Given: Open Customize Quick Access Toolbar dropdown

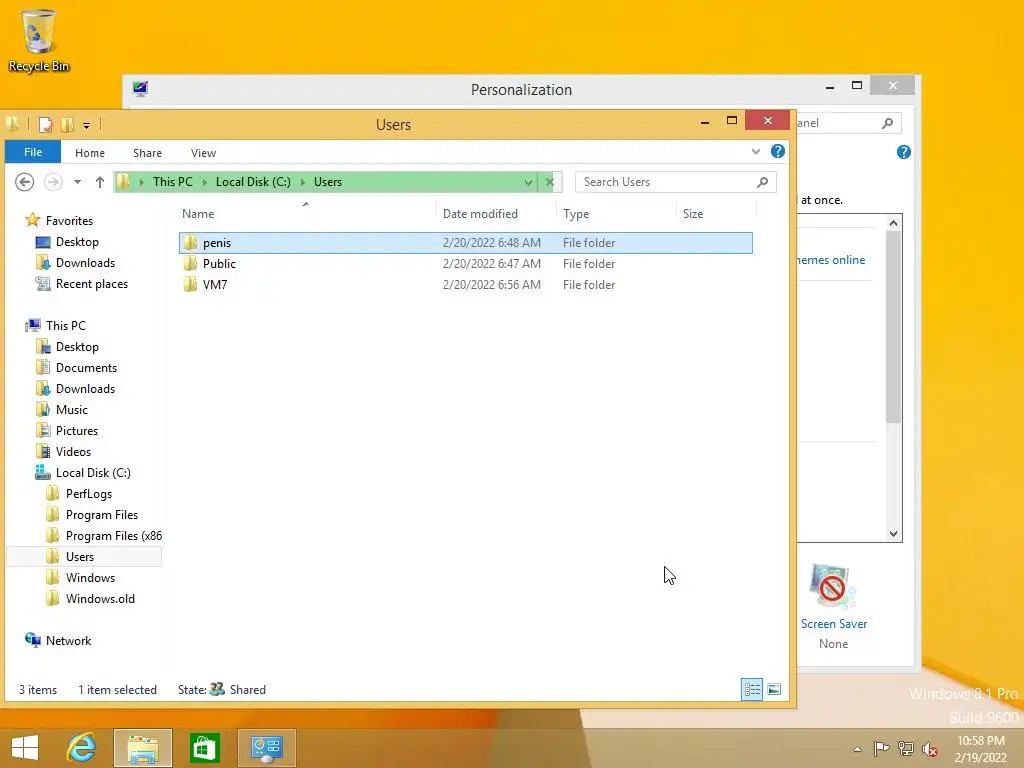Looking at the screenshot, I should tap(86, 125).
